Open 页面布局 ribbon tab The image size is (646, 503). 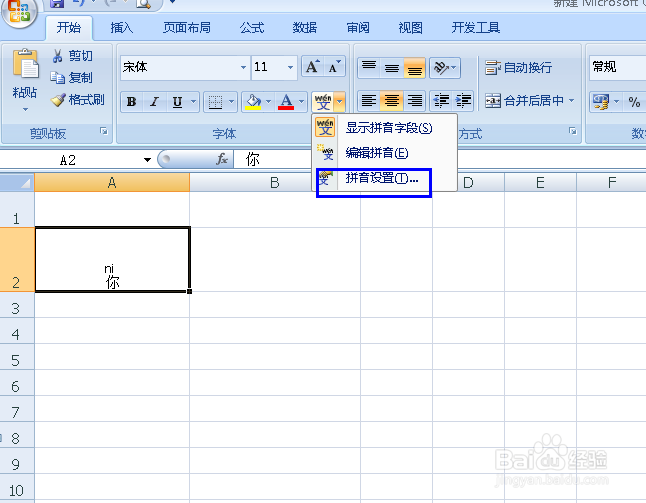[187, 28]
